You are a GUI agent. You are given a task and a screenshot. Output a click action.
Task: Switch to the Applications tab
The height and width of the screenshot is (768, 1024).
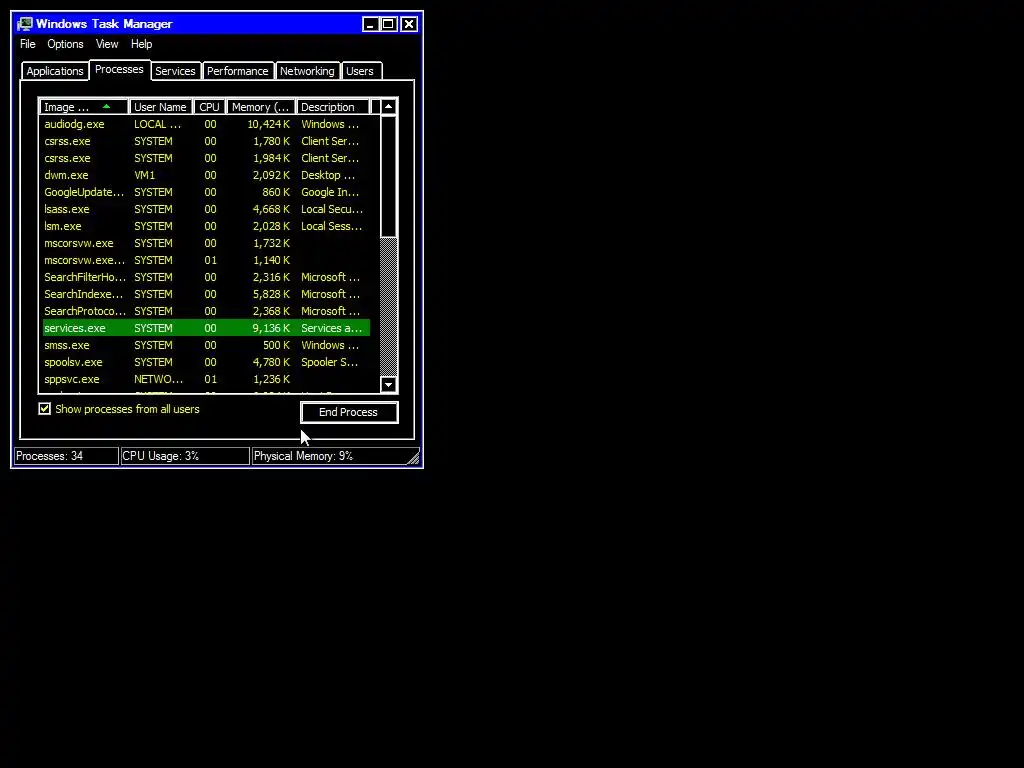(x=55, y=71)
